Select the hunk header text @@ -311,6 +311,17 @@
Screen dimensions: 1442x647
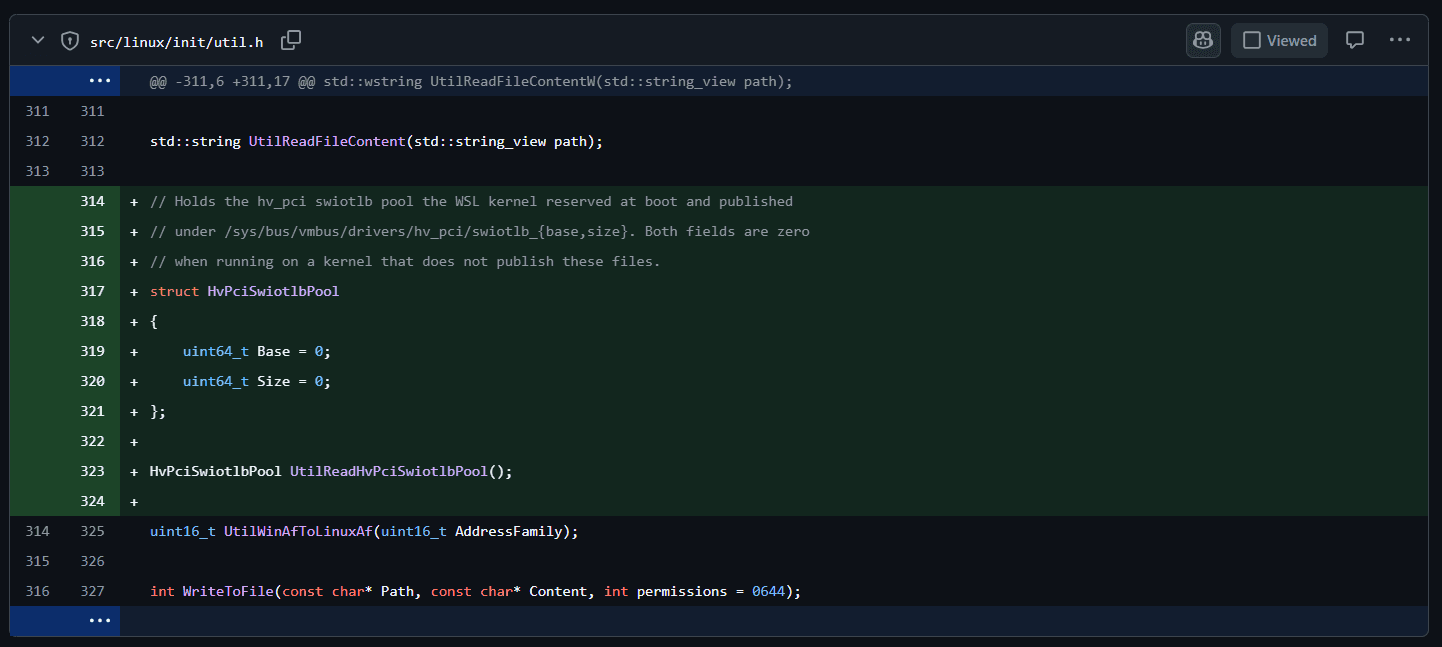tap(232, 81)
